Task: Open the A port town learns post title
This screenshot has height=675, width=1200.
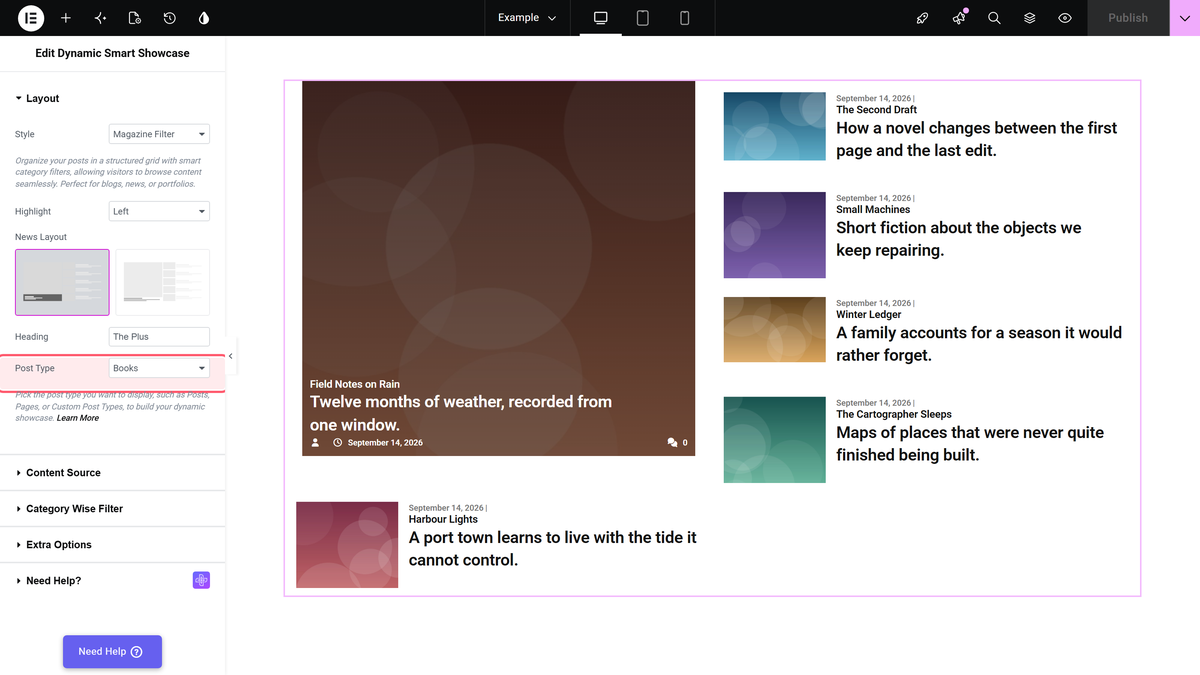Action: [x=553, y=549]
